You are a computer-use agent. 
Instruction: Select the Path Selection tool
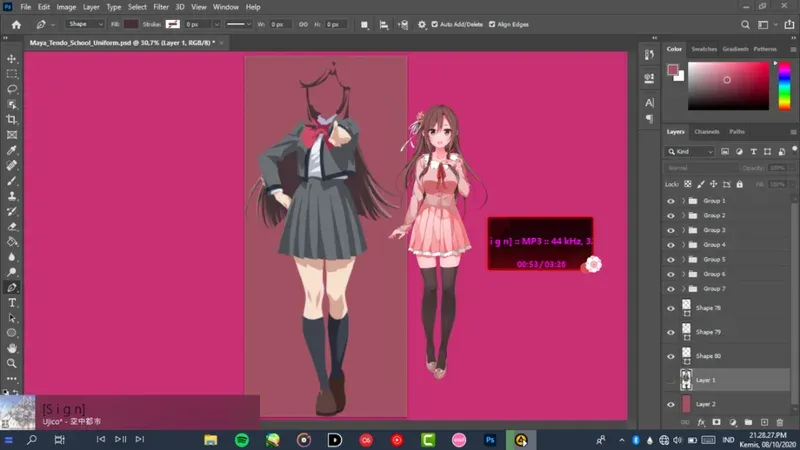(12, 318)
